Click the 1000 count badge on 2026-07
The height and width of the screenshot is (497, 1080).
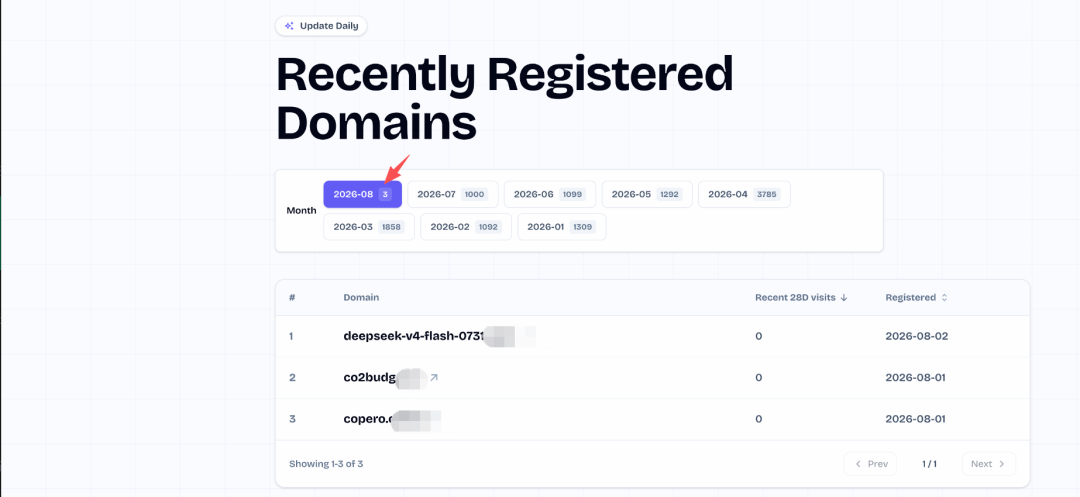pyautogui.click(x=474, y=195)
